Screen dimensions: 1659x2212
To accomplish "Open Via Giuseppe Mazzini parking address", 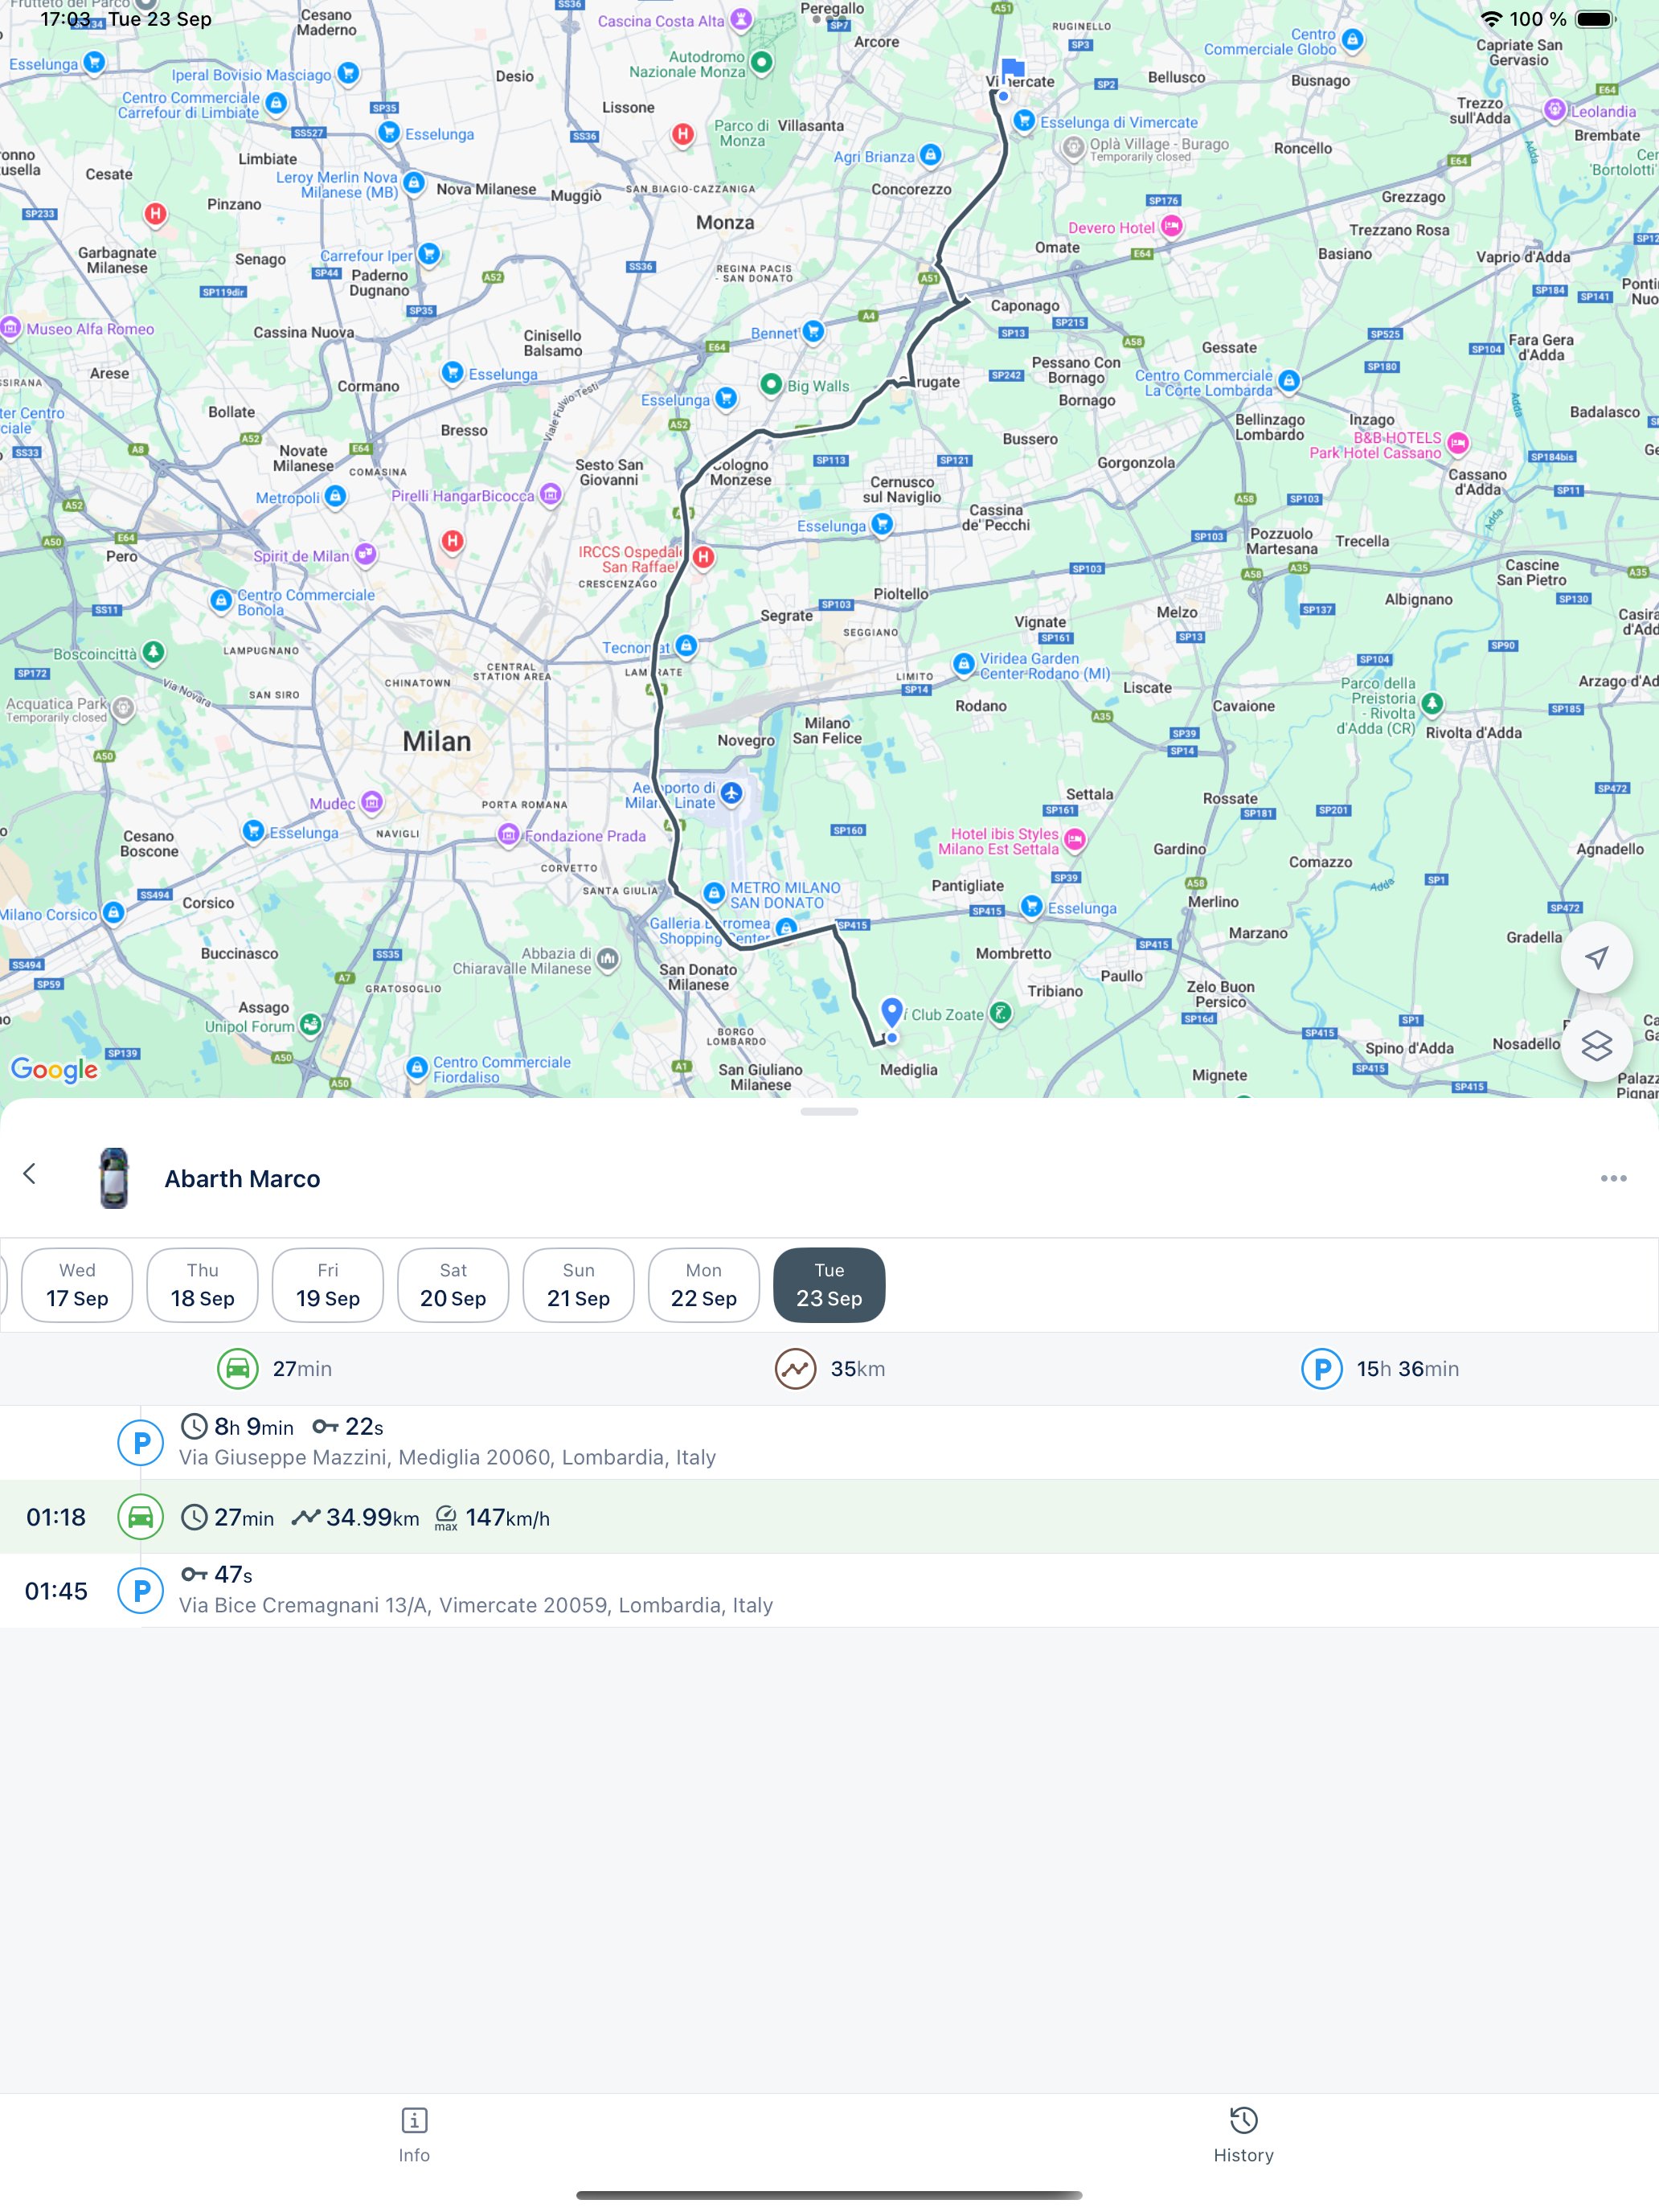I will tap(447, 1457).
